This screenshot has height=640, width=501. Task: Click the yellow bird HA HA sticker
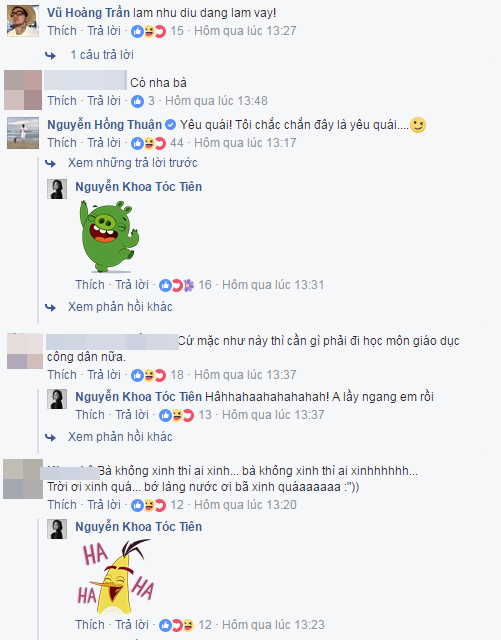[116, 577]
